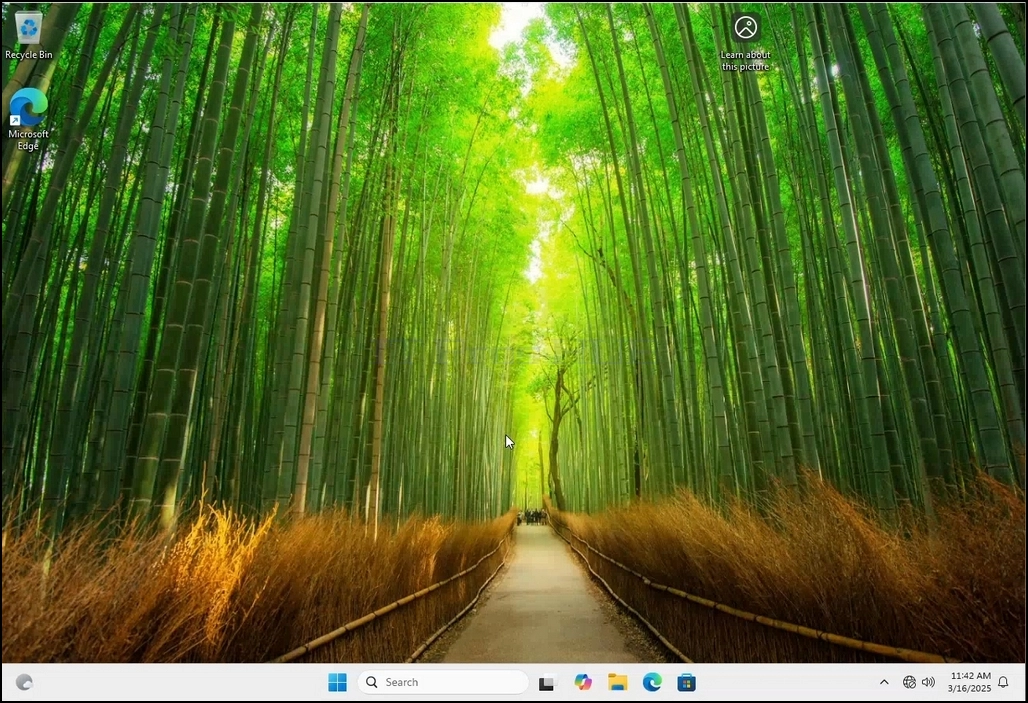The width and height of the screenshot is (1028, 703).
Task: Open the network status tray icon
Action: 909,682
